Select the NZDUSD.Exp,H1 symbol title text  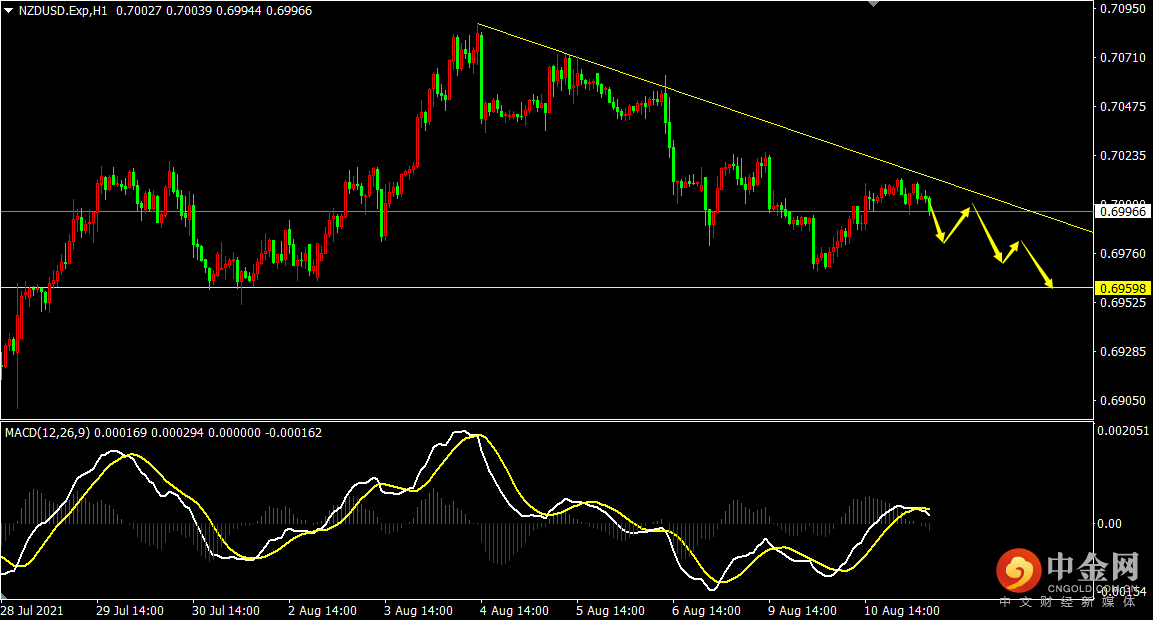pos(63,11)
